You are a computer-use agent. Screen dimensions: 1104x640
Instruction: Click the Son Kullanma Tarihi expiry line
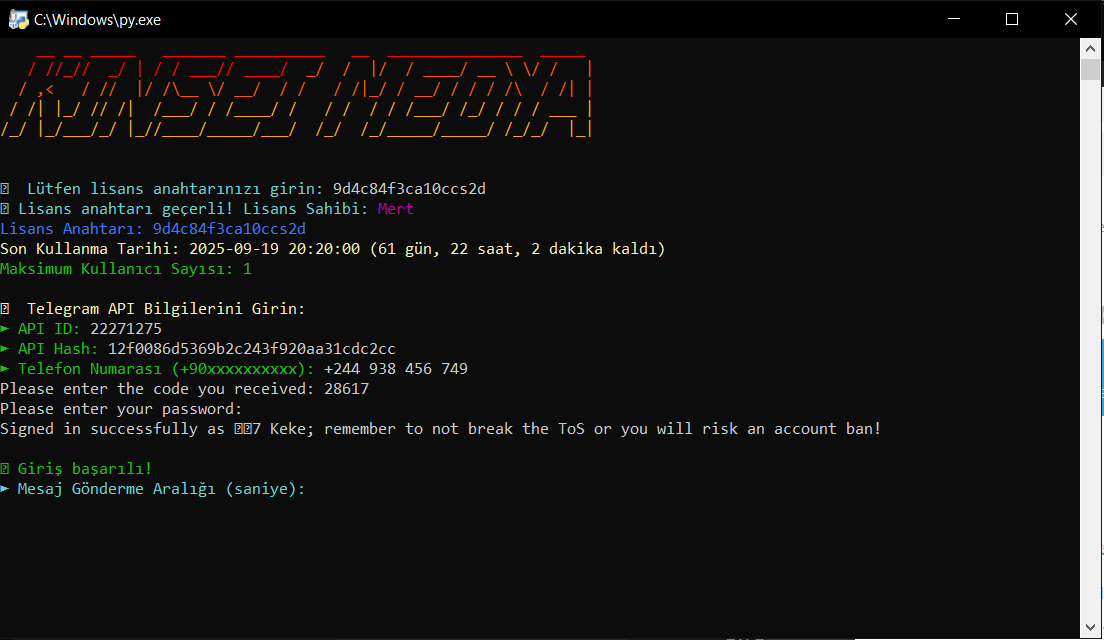[332, 249]
